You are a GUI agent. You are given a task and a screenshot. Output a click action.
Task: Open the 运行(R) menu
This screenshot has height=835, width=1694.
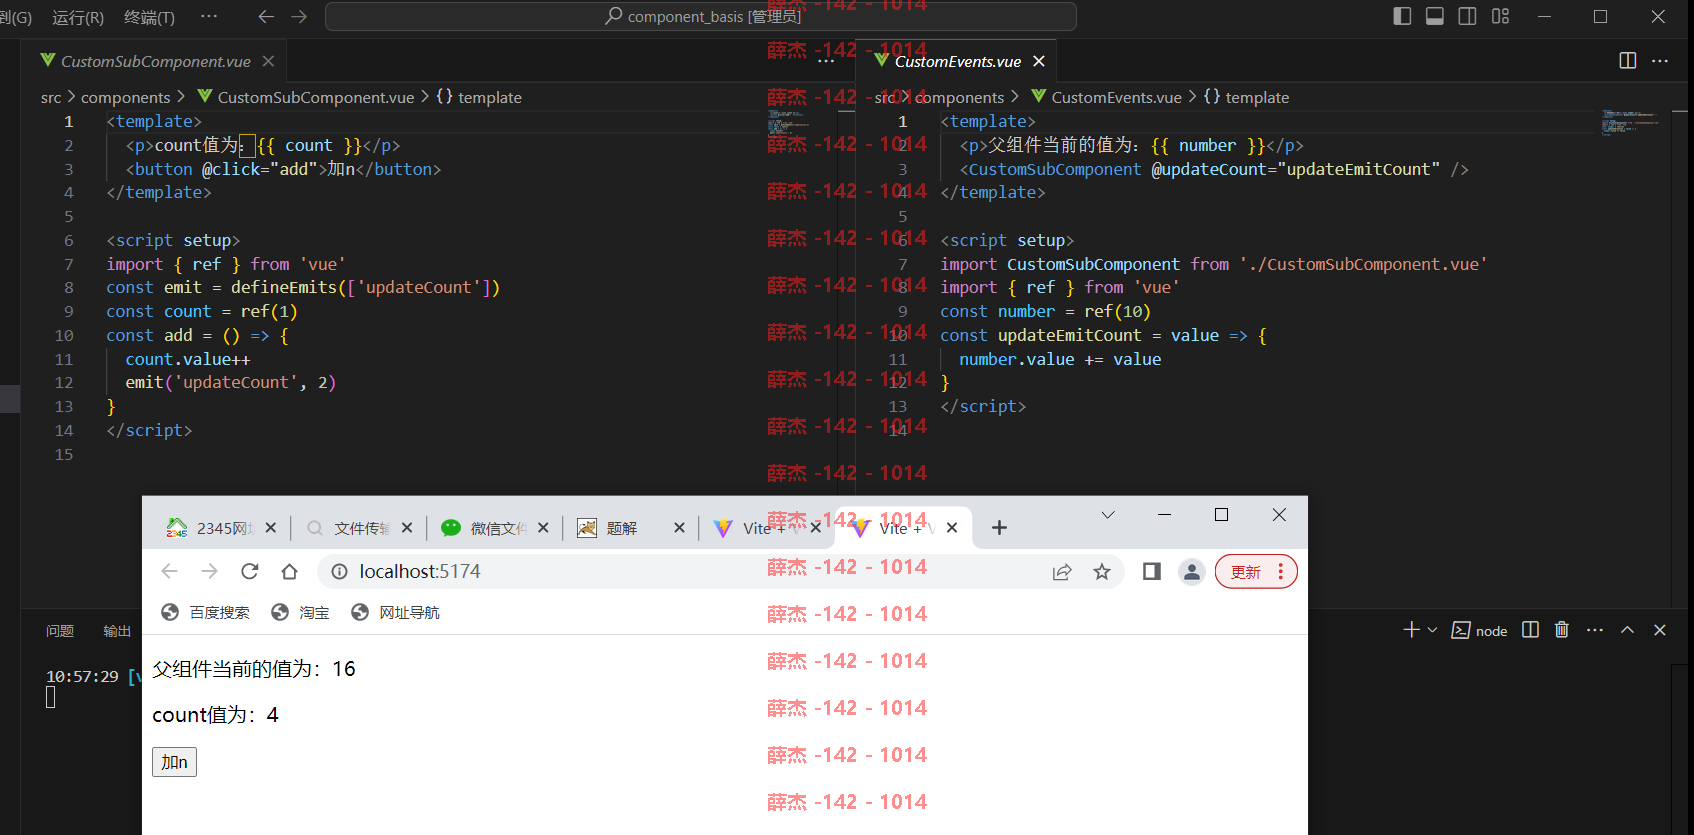coord(78,17)
